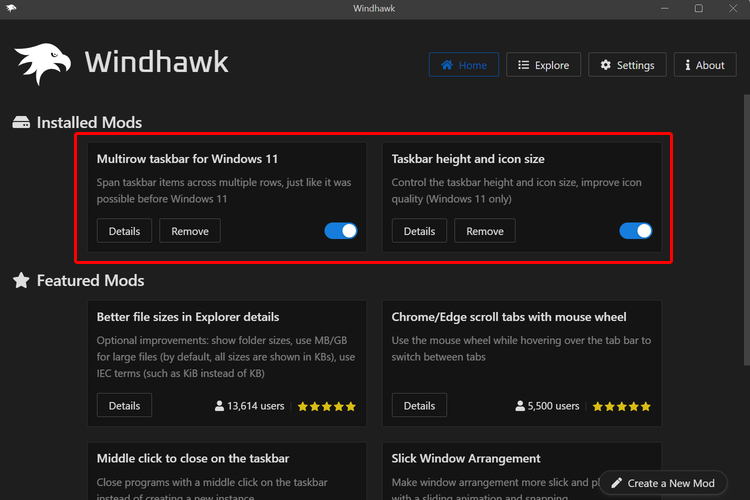Click the Windhawk eagle logo

pos(43,64)
